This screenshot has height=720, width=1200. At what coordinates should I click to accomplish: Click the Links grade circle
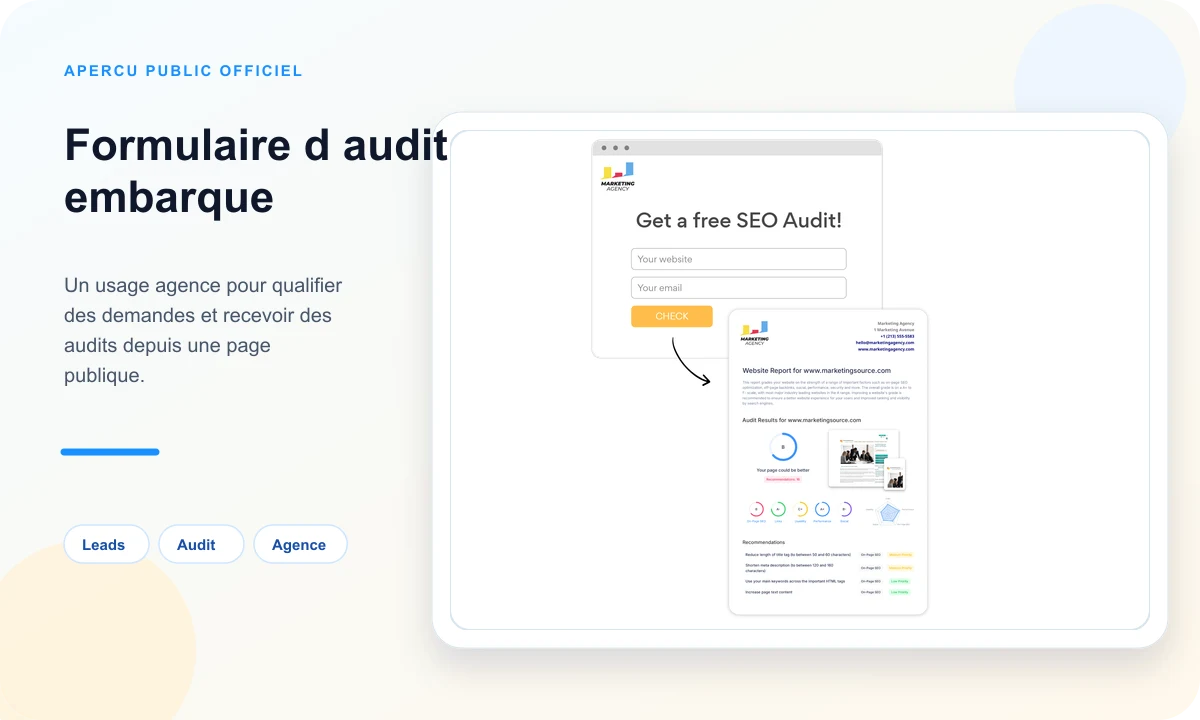(778, 509)
